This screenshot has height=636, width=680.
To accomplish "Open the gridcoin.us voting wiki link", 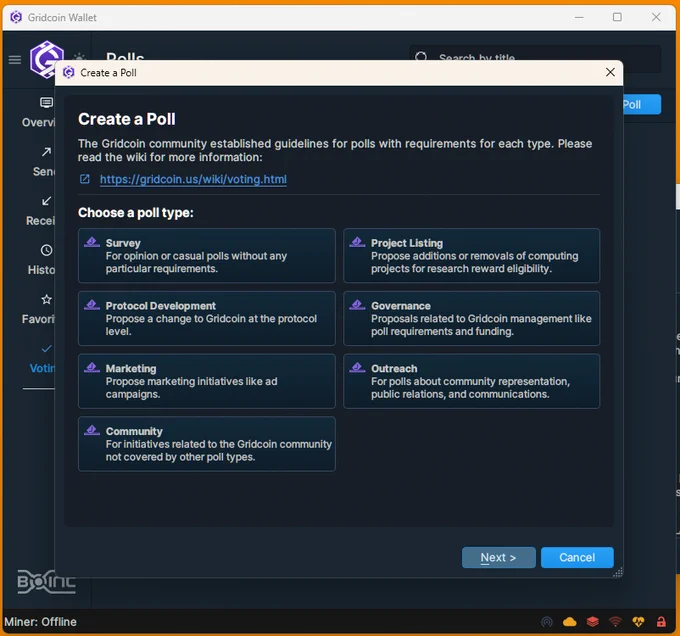I will [x=193, y=179].
